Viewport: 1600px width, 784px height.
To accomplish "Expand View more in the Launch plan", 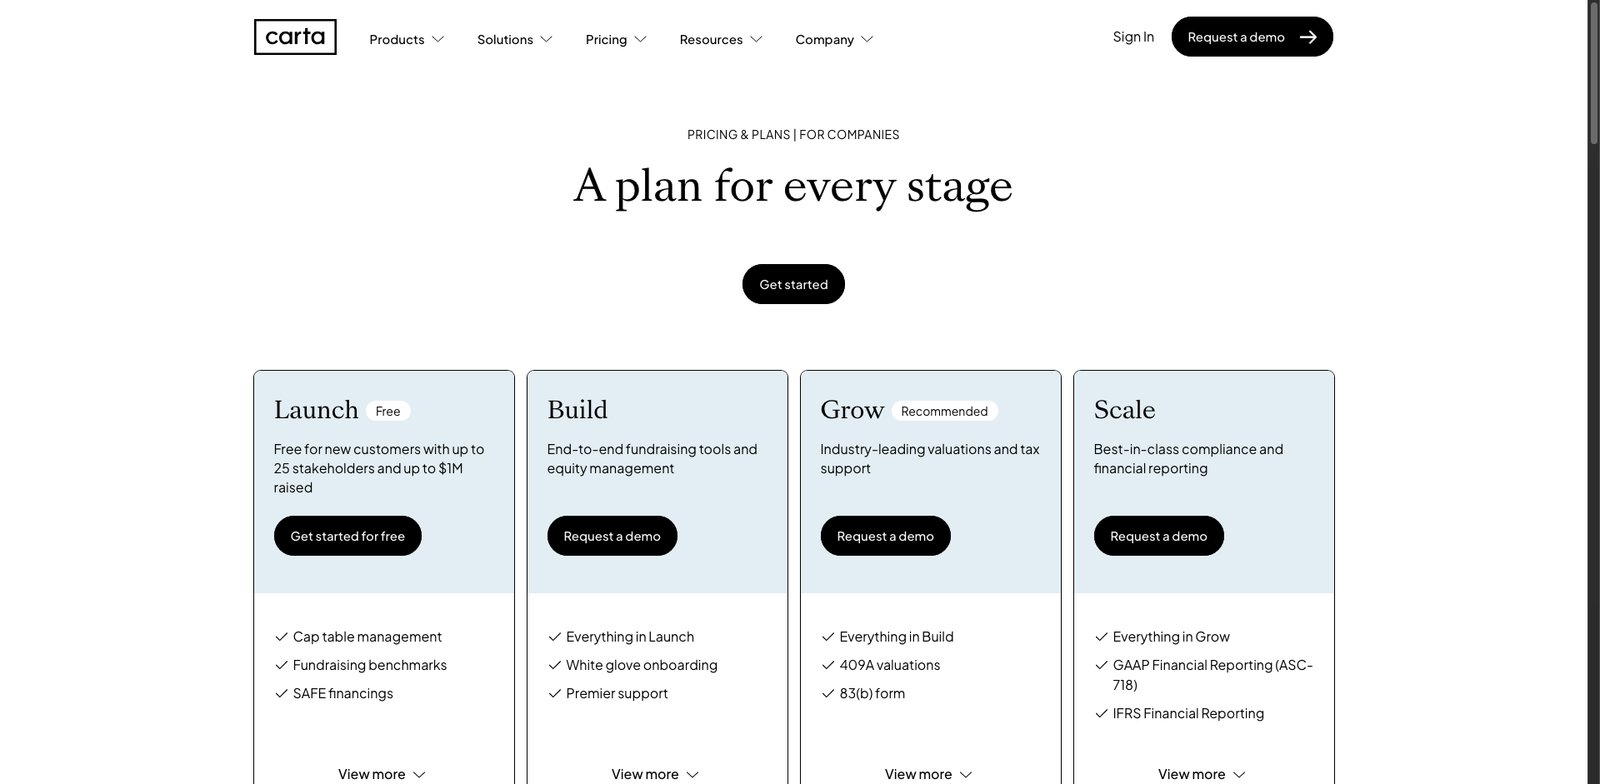I will tap(382, 774).
